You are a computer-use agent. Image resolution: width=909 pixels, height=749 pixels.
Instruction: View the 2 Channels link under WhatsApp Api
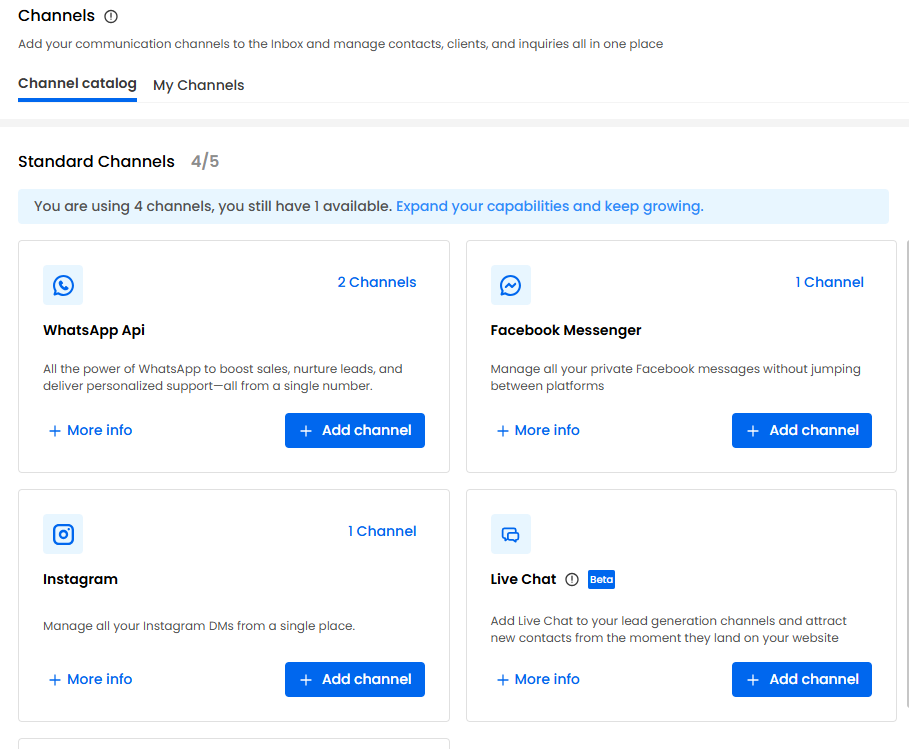tap(377, 282)
